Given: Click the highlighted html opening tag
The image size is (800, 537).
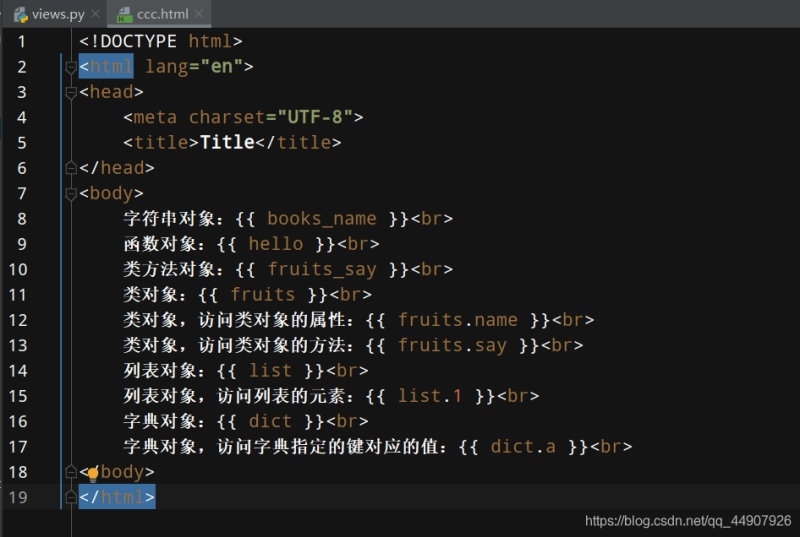Looking at the screenshot, I should (x=106, y=67).
